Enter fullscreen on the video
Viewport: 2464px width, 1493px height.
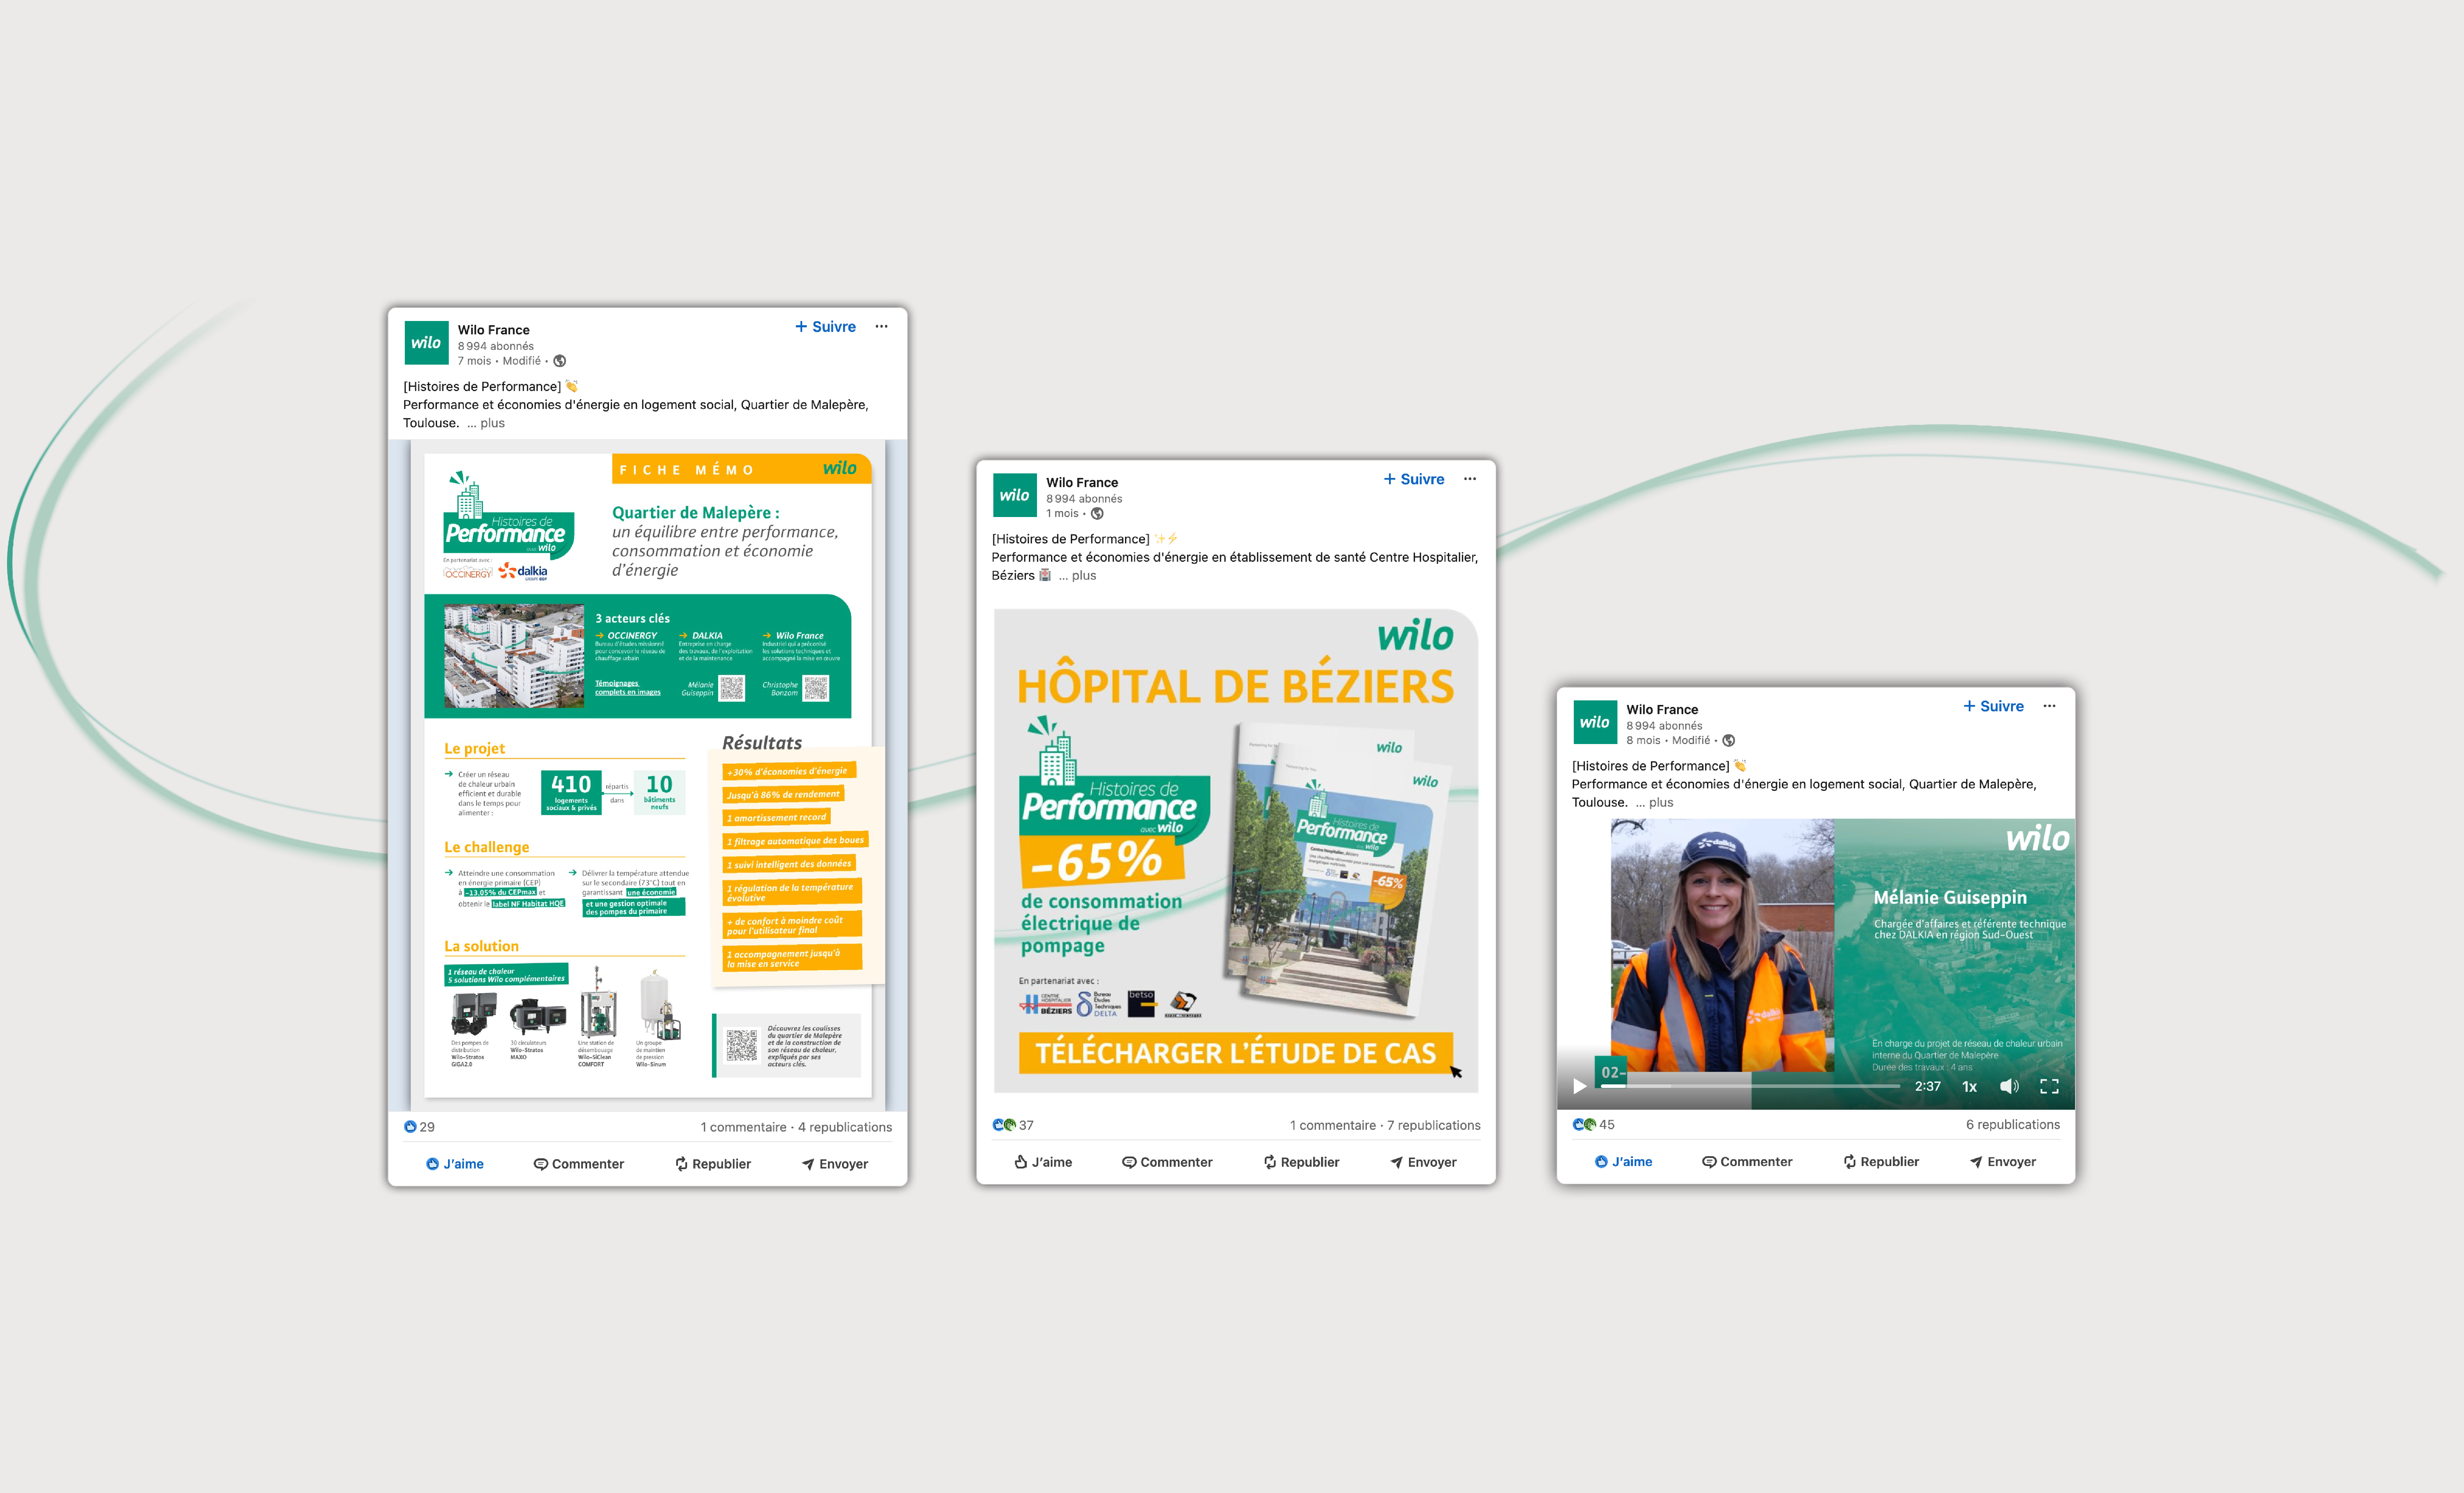(x=2049, y=1086)
